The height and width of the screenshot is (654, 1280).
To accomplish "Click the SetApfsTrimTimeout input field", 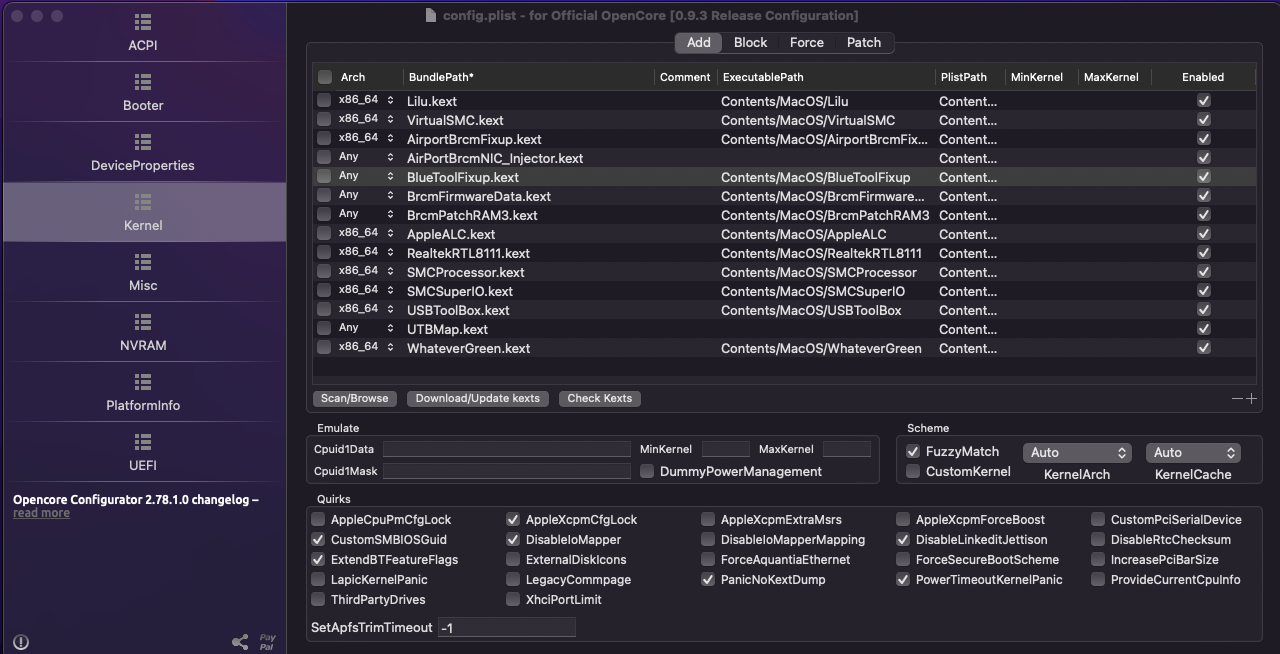I will pos(507,628).
